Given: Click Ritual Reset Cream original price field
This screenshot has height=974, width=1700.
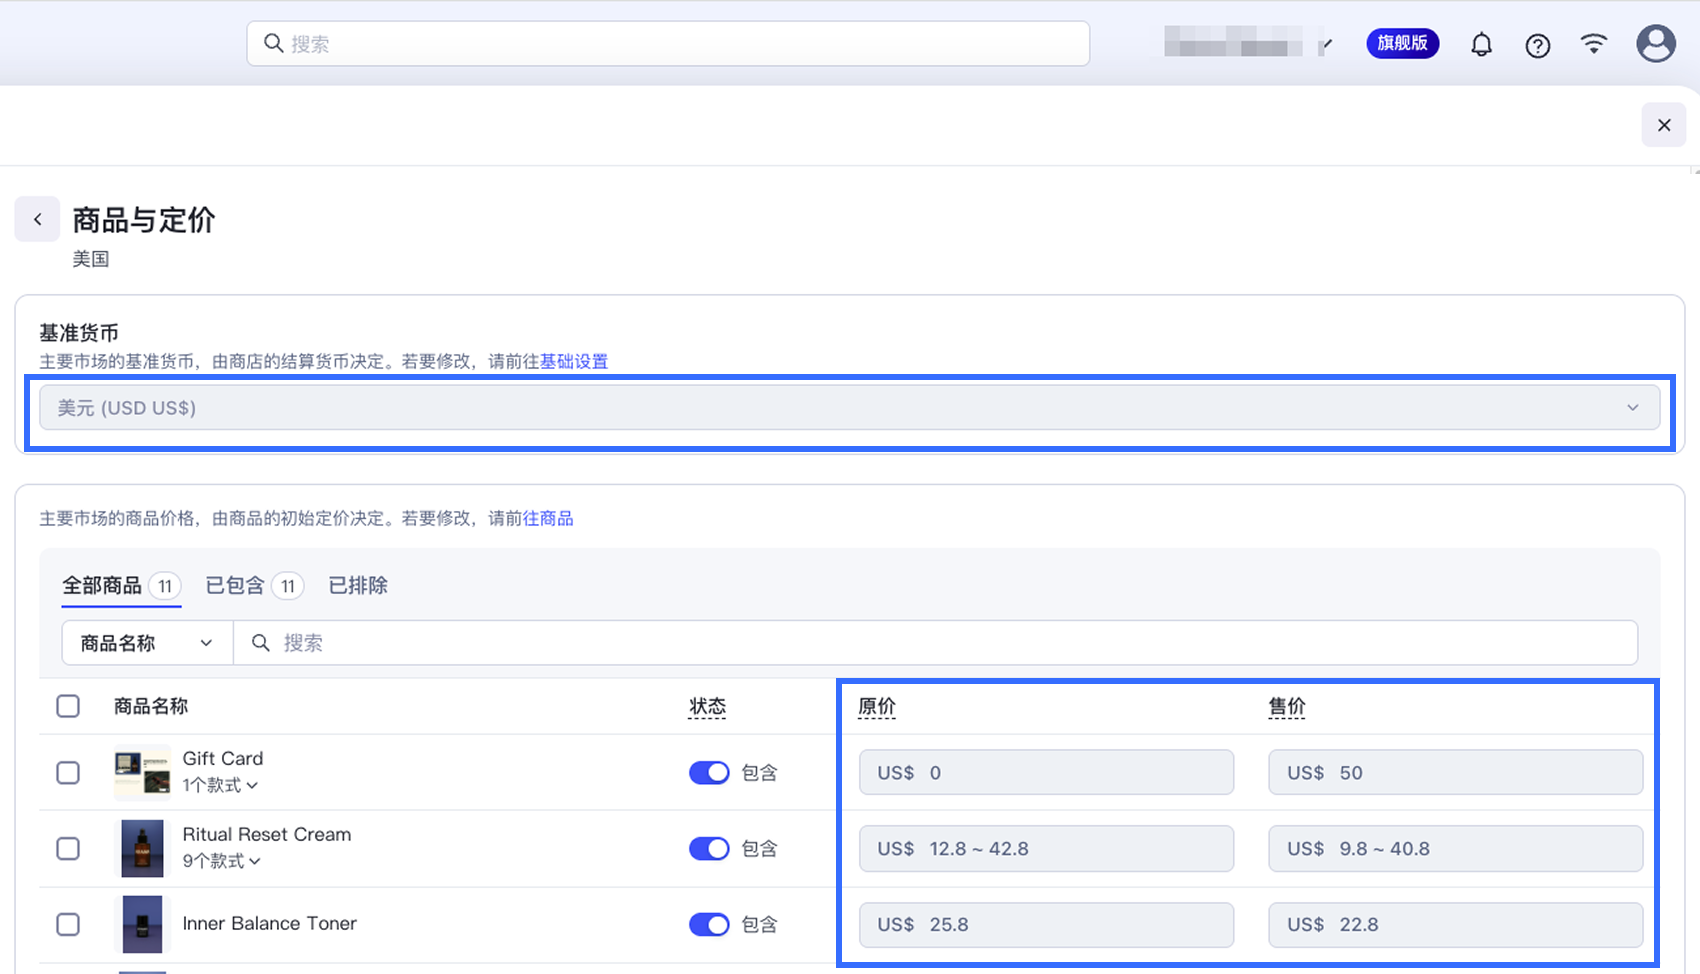Looking at the screenshot, I should coord(1046,848).
